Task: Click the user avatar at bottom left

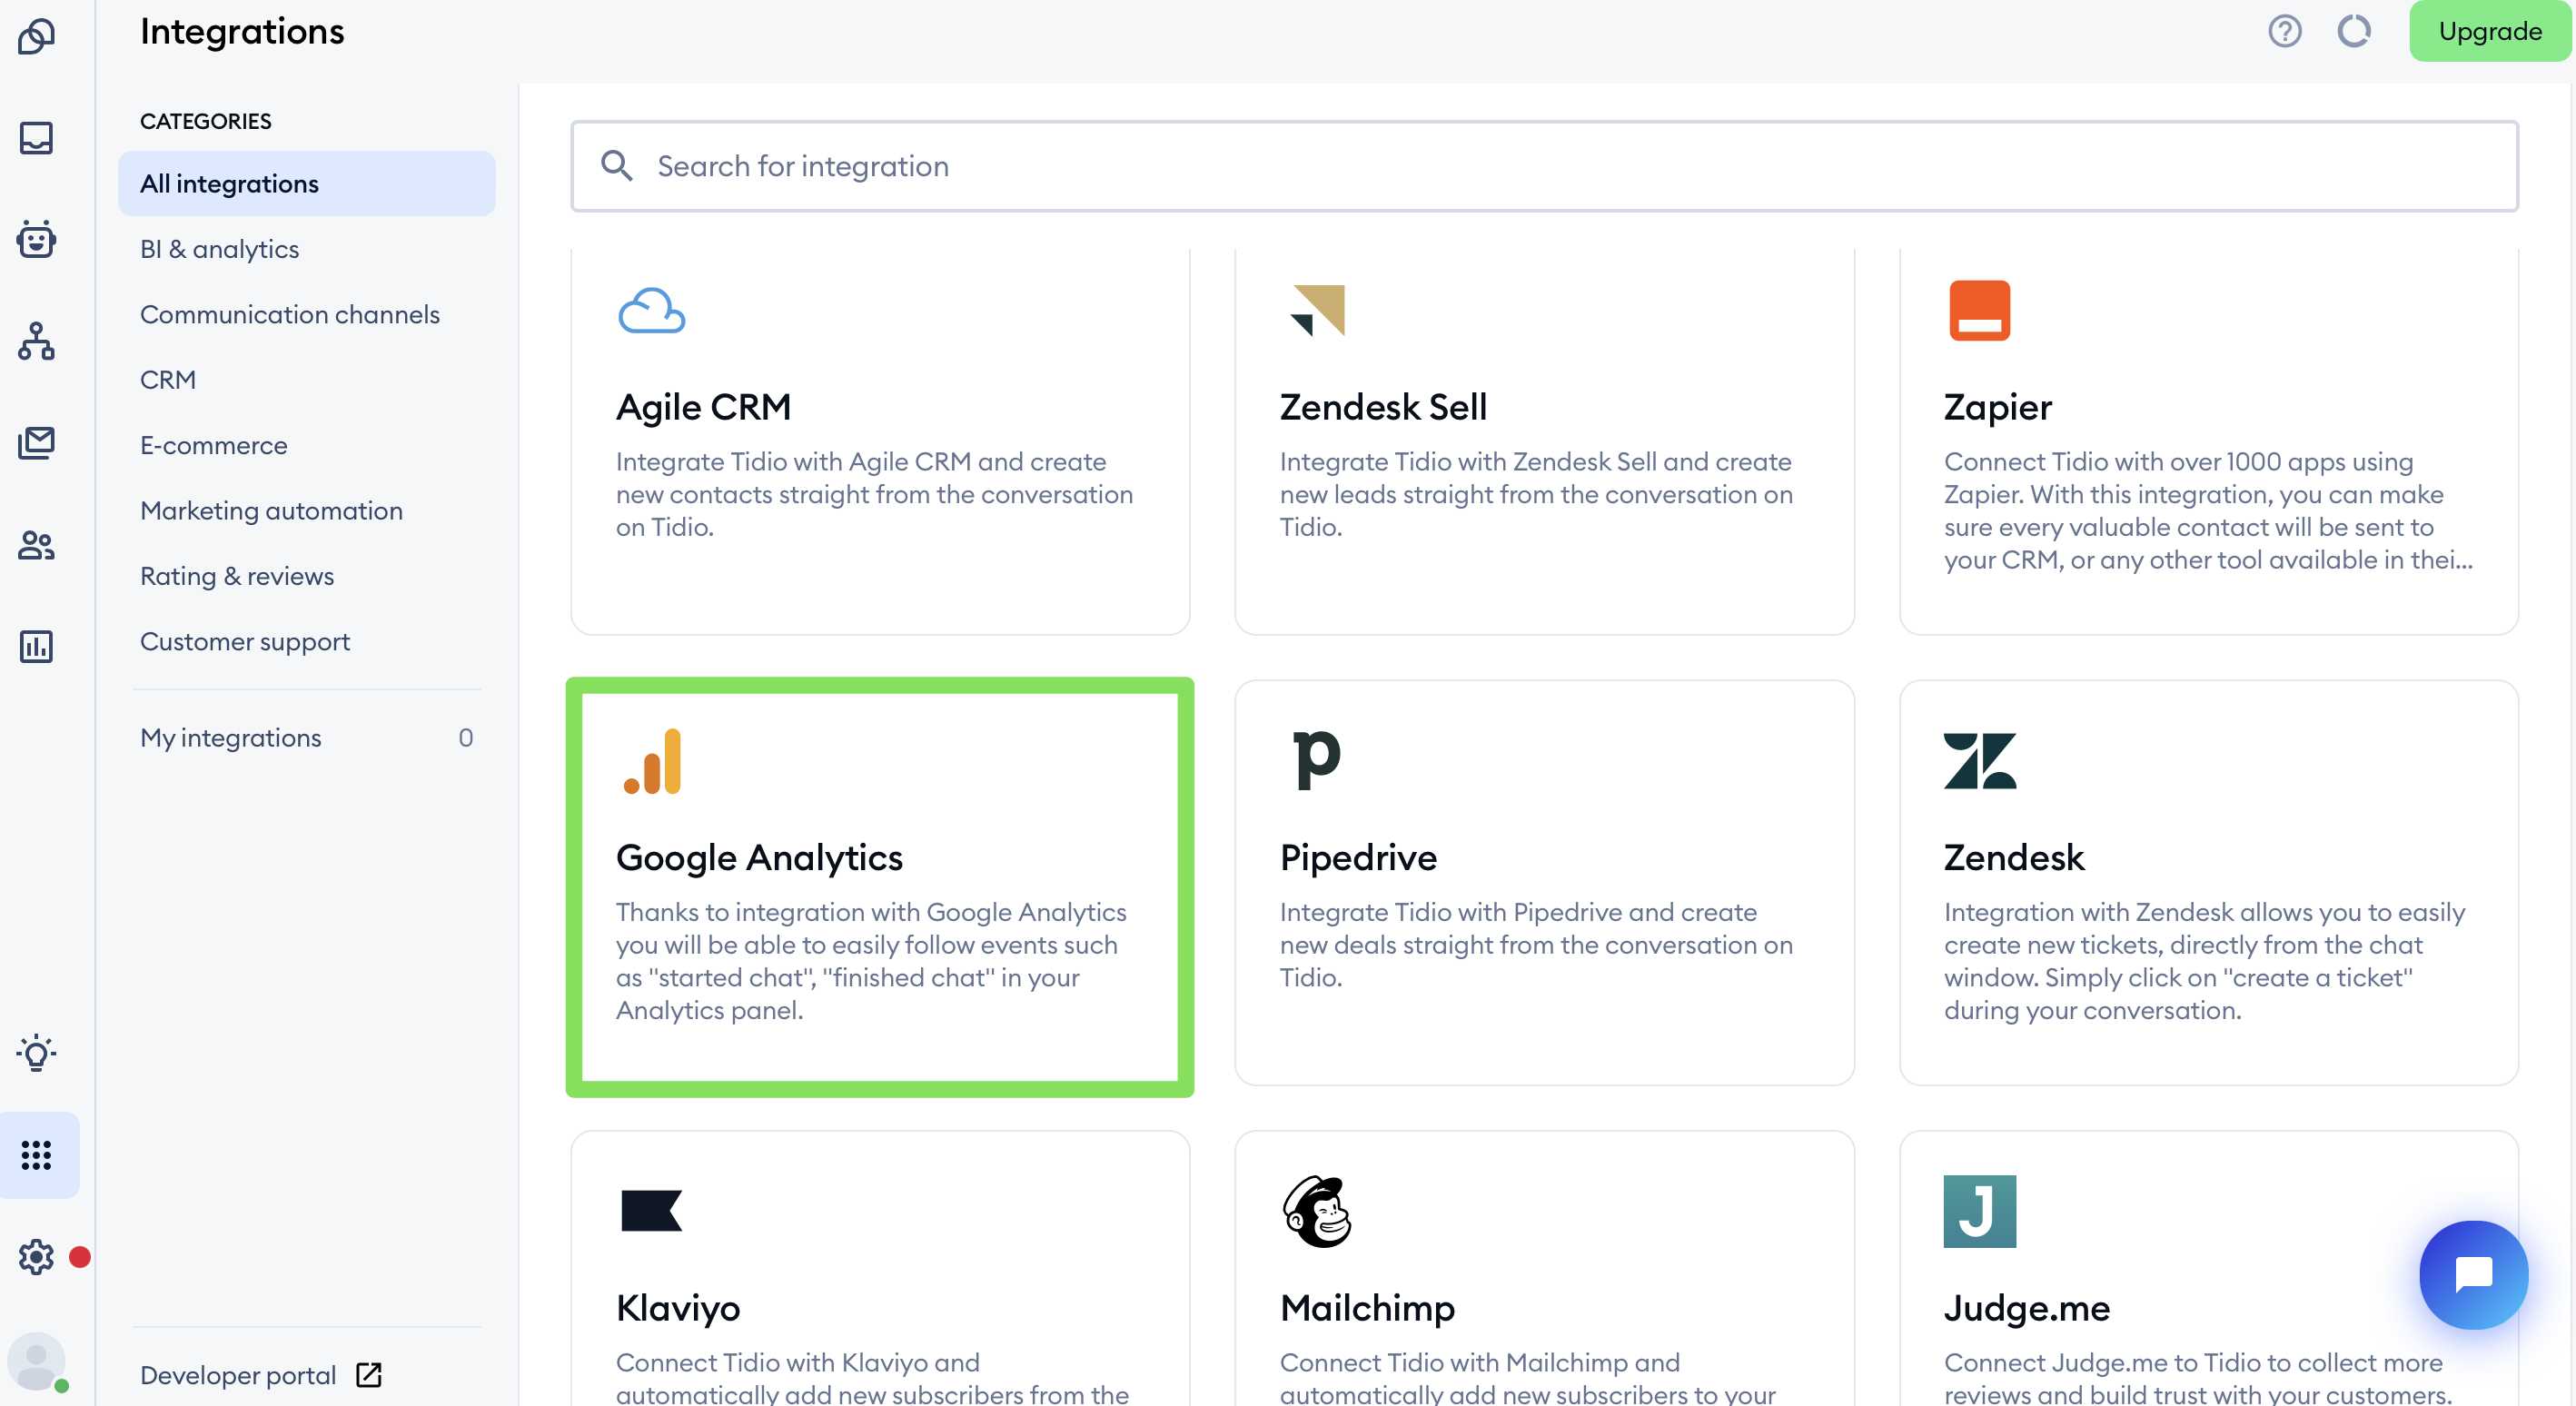Action: (x=36, y=1361)
